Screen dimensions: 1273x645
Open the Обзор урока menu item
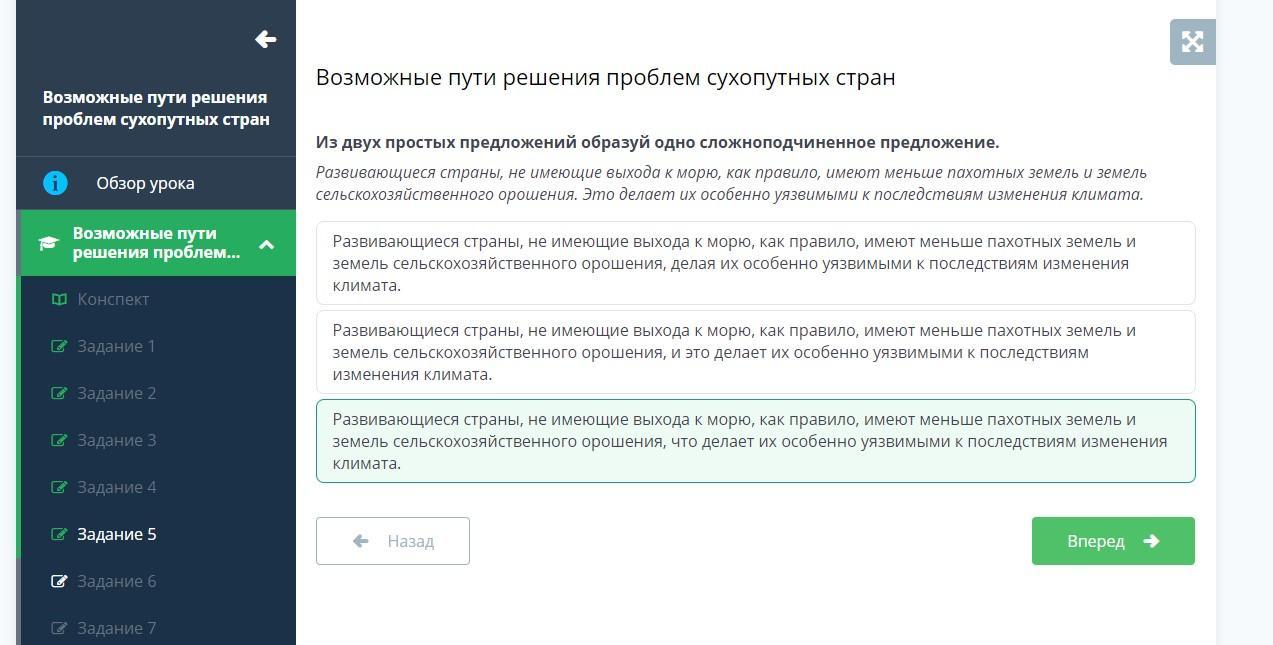(x=156, y=183)
